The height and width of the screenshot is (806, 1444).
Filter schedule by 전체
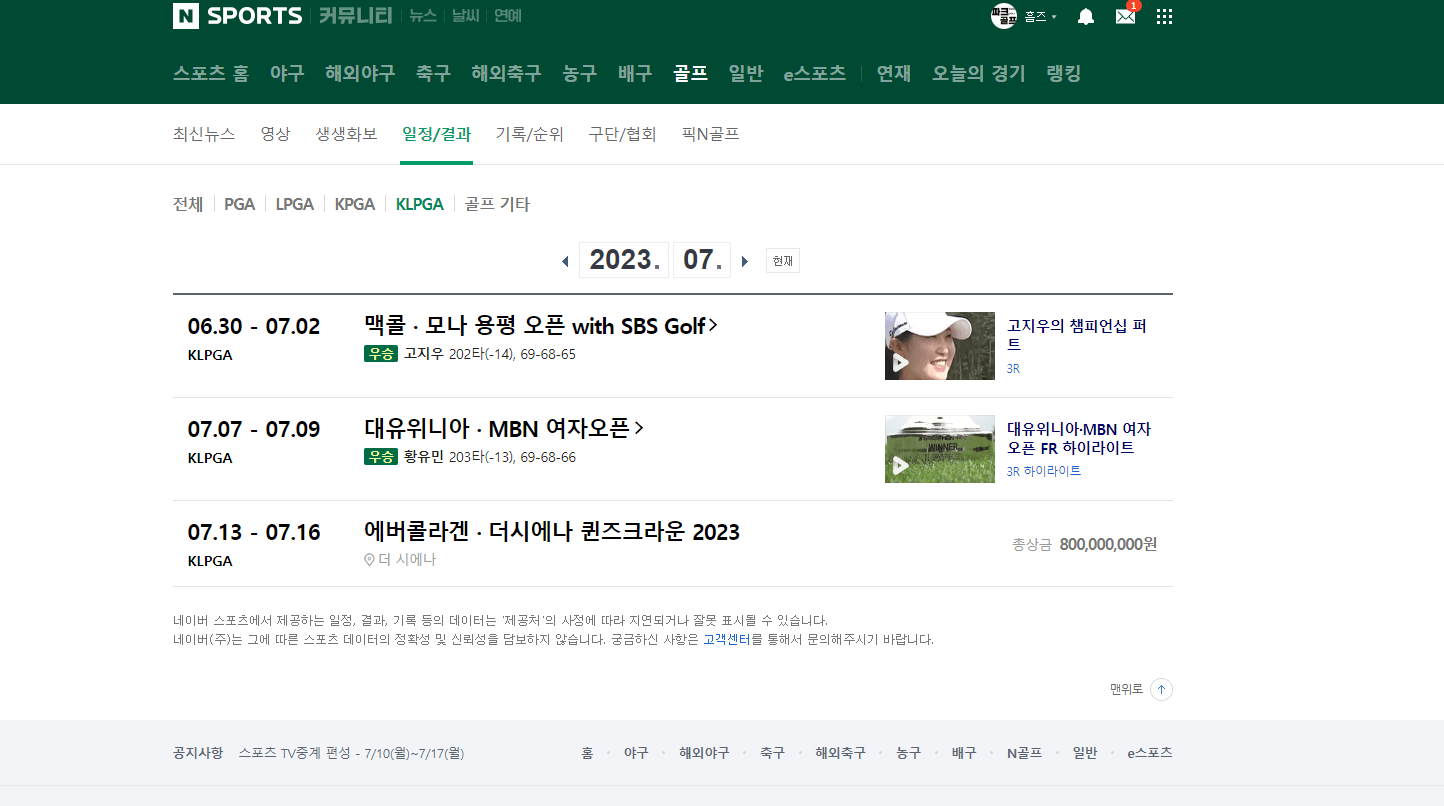tap(188, 204)
